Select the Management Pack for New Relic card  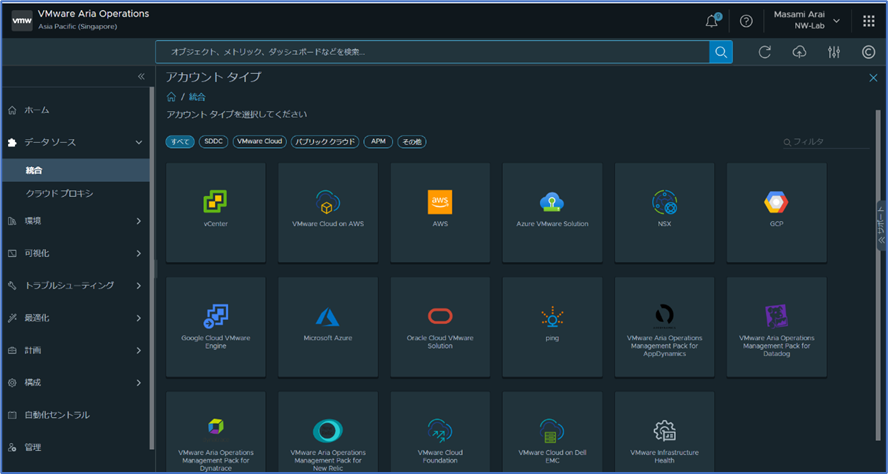pos(328,433)
